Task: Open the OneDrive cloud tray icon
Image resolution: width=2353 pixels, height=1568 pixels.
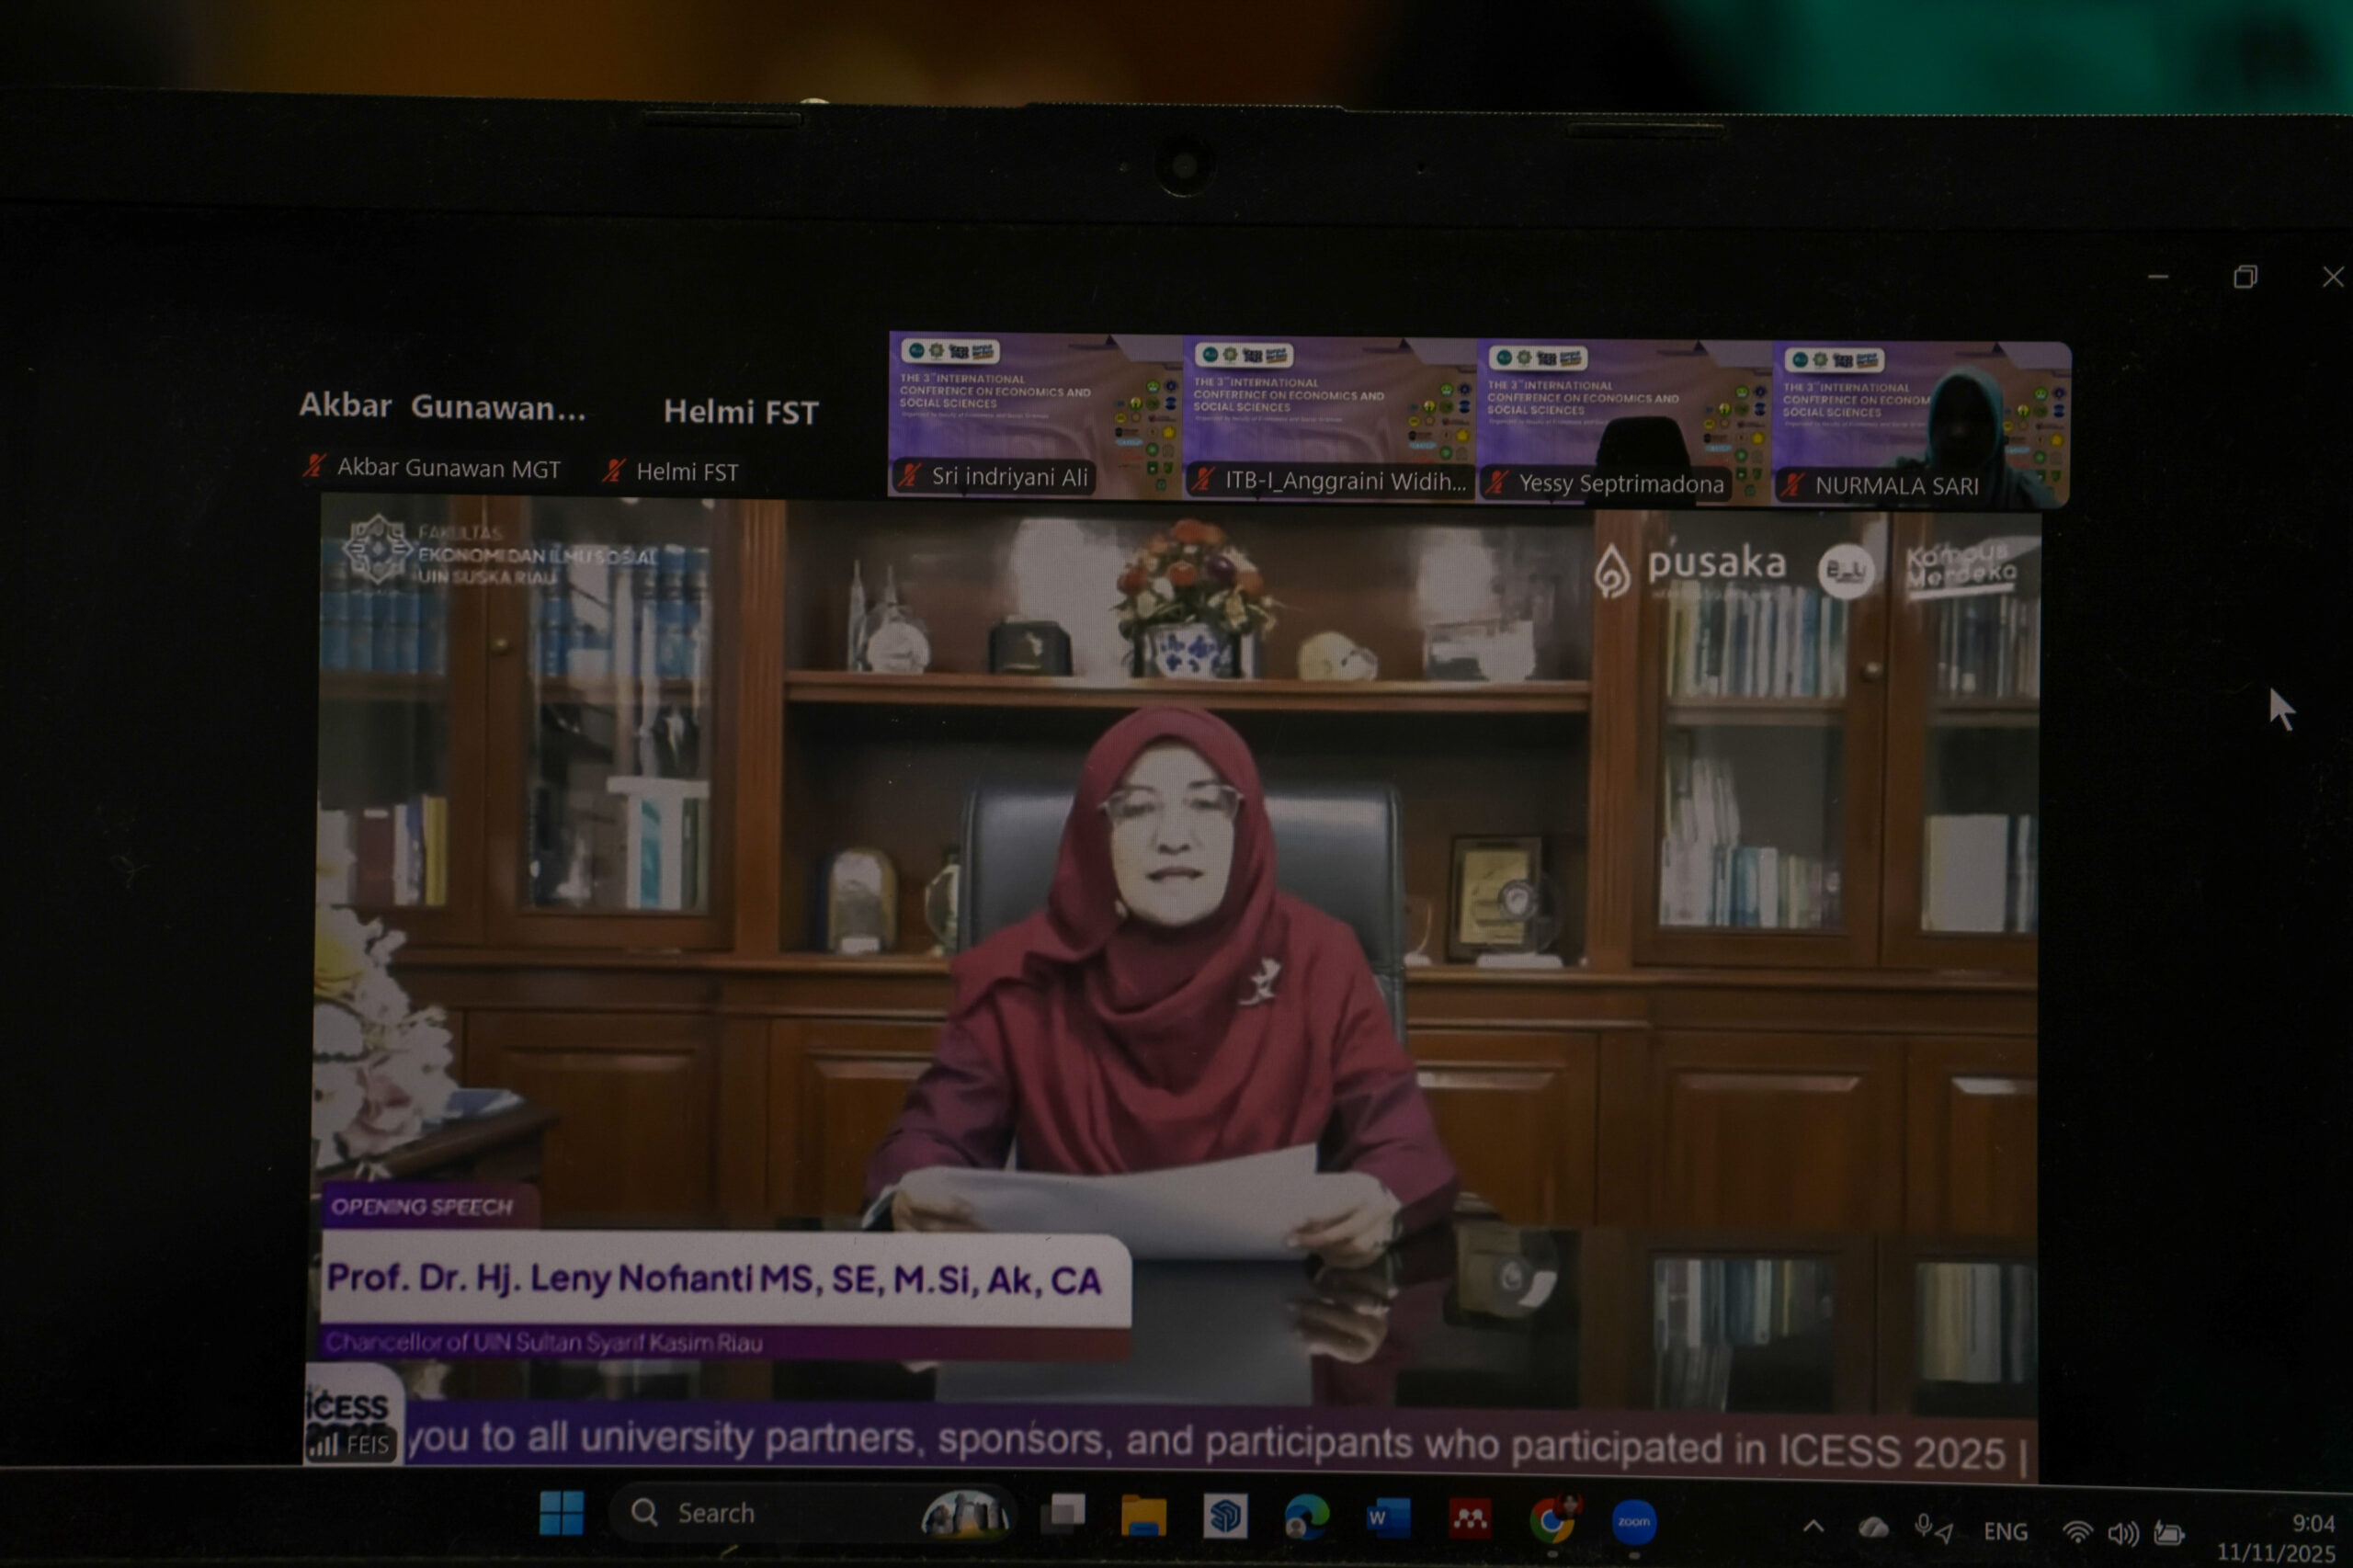Action: point(1873,1528)
